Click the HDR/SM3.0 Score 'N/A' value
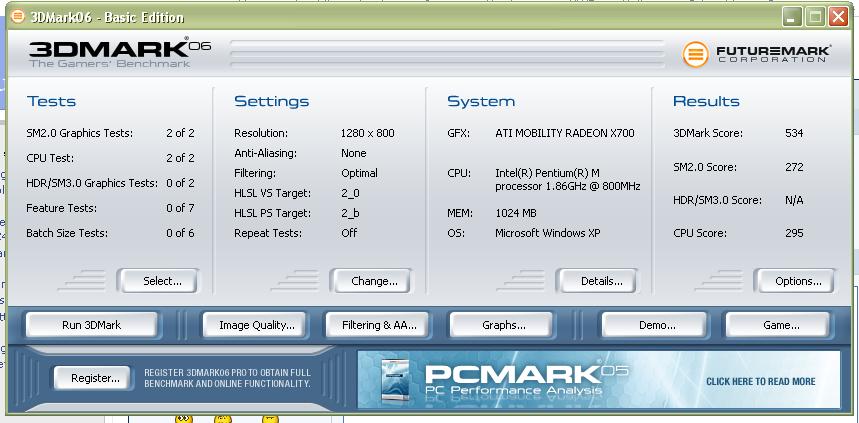Image resolution: width=859 pixels, height=423 pixels. (794, 201)
